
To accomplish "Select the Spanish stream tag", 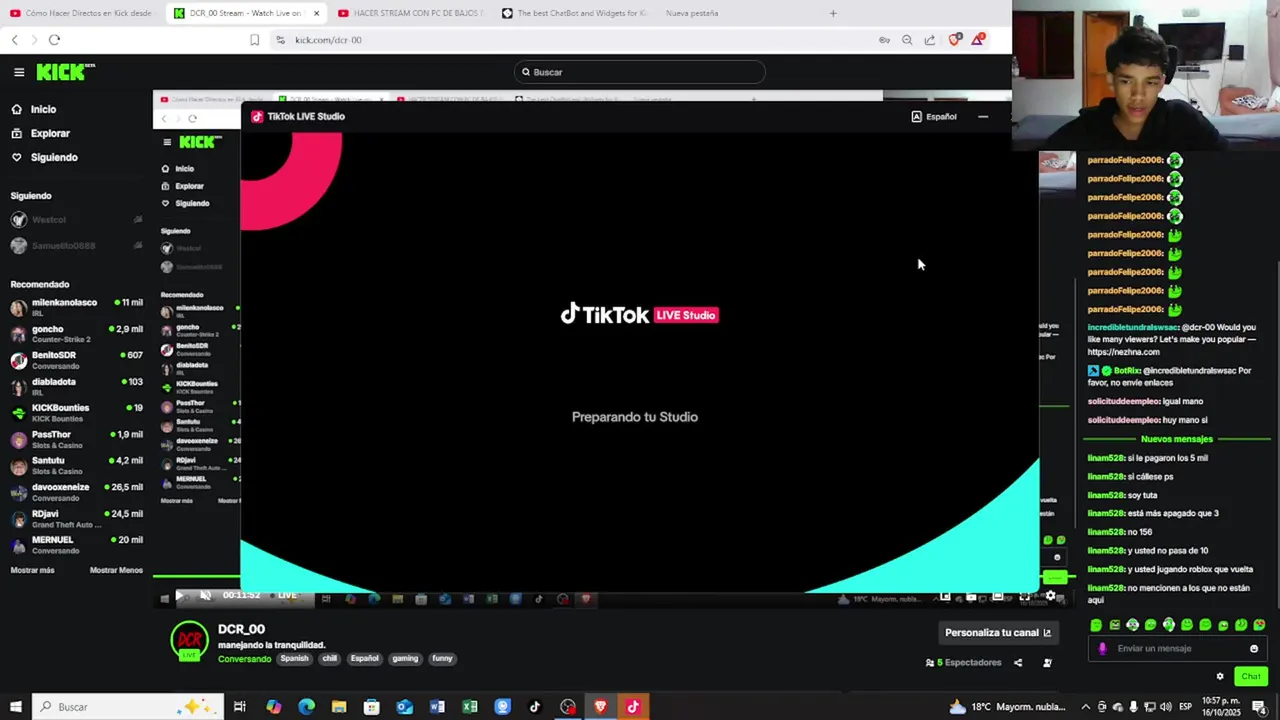I will tap(294, 658).
